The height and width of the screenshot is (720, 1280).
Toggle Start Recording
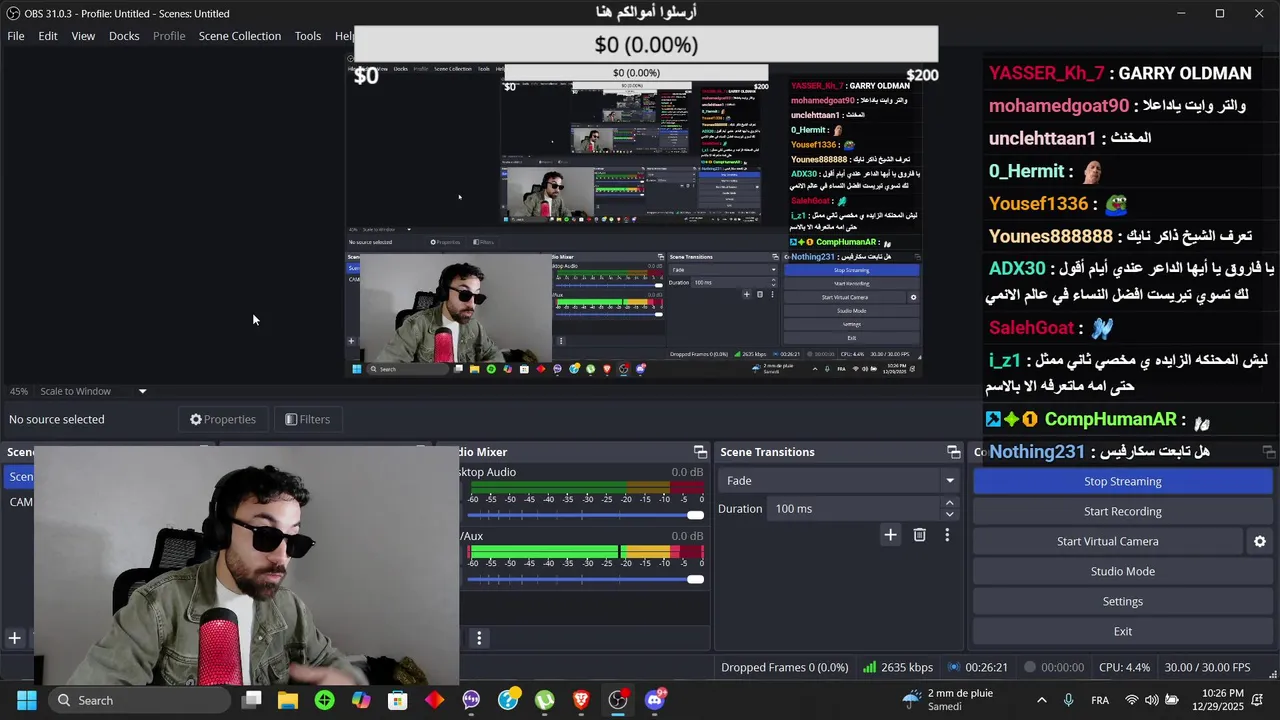1123,511
